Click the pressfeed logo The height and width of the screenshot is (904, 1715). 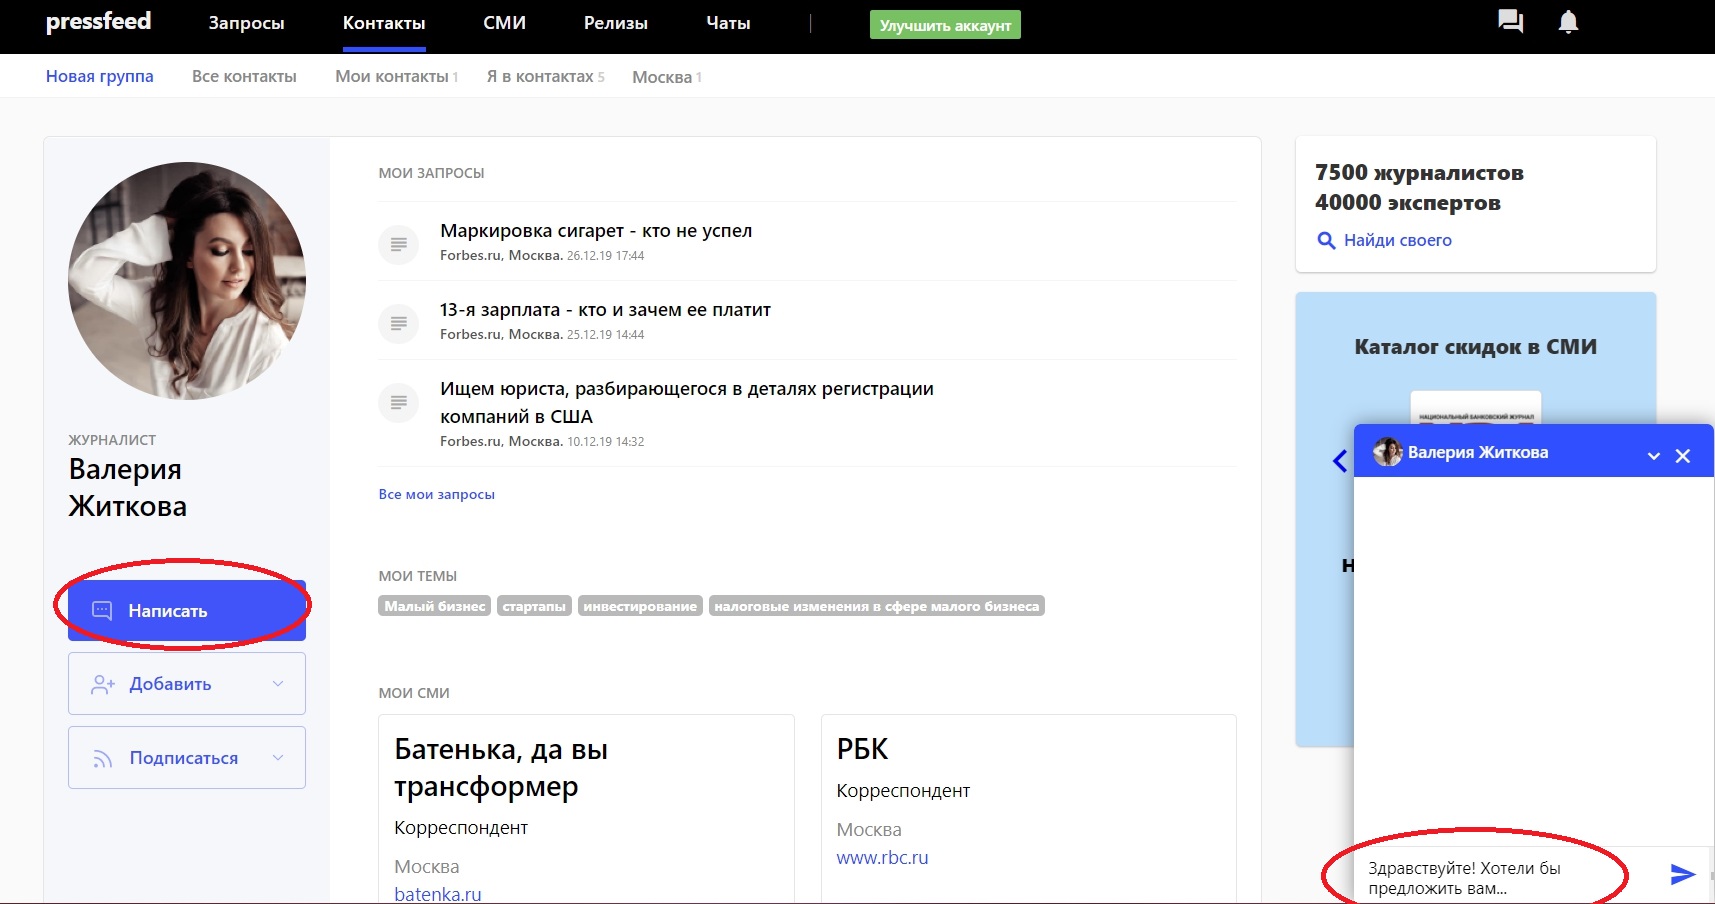pos(98,22)
